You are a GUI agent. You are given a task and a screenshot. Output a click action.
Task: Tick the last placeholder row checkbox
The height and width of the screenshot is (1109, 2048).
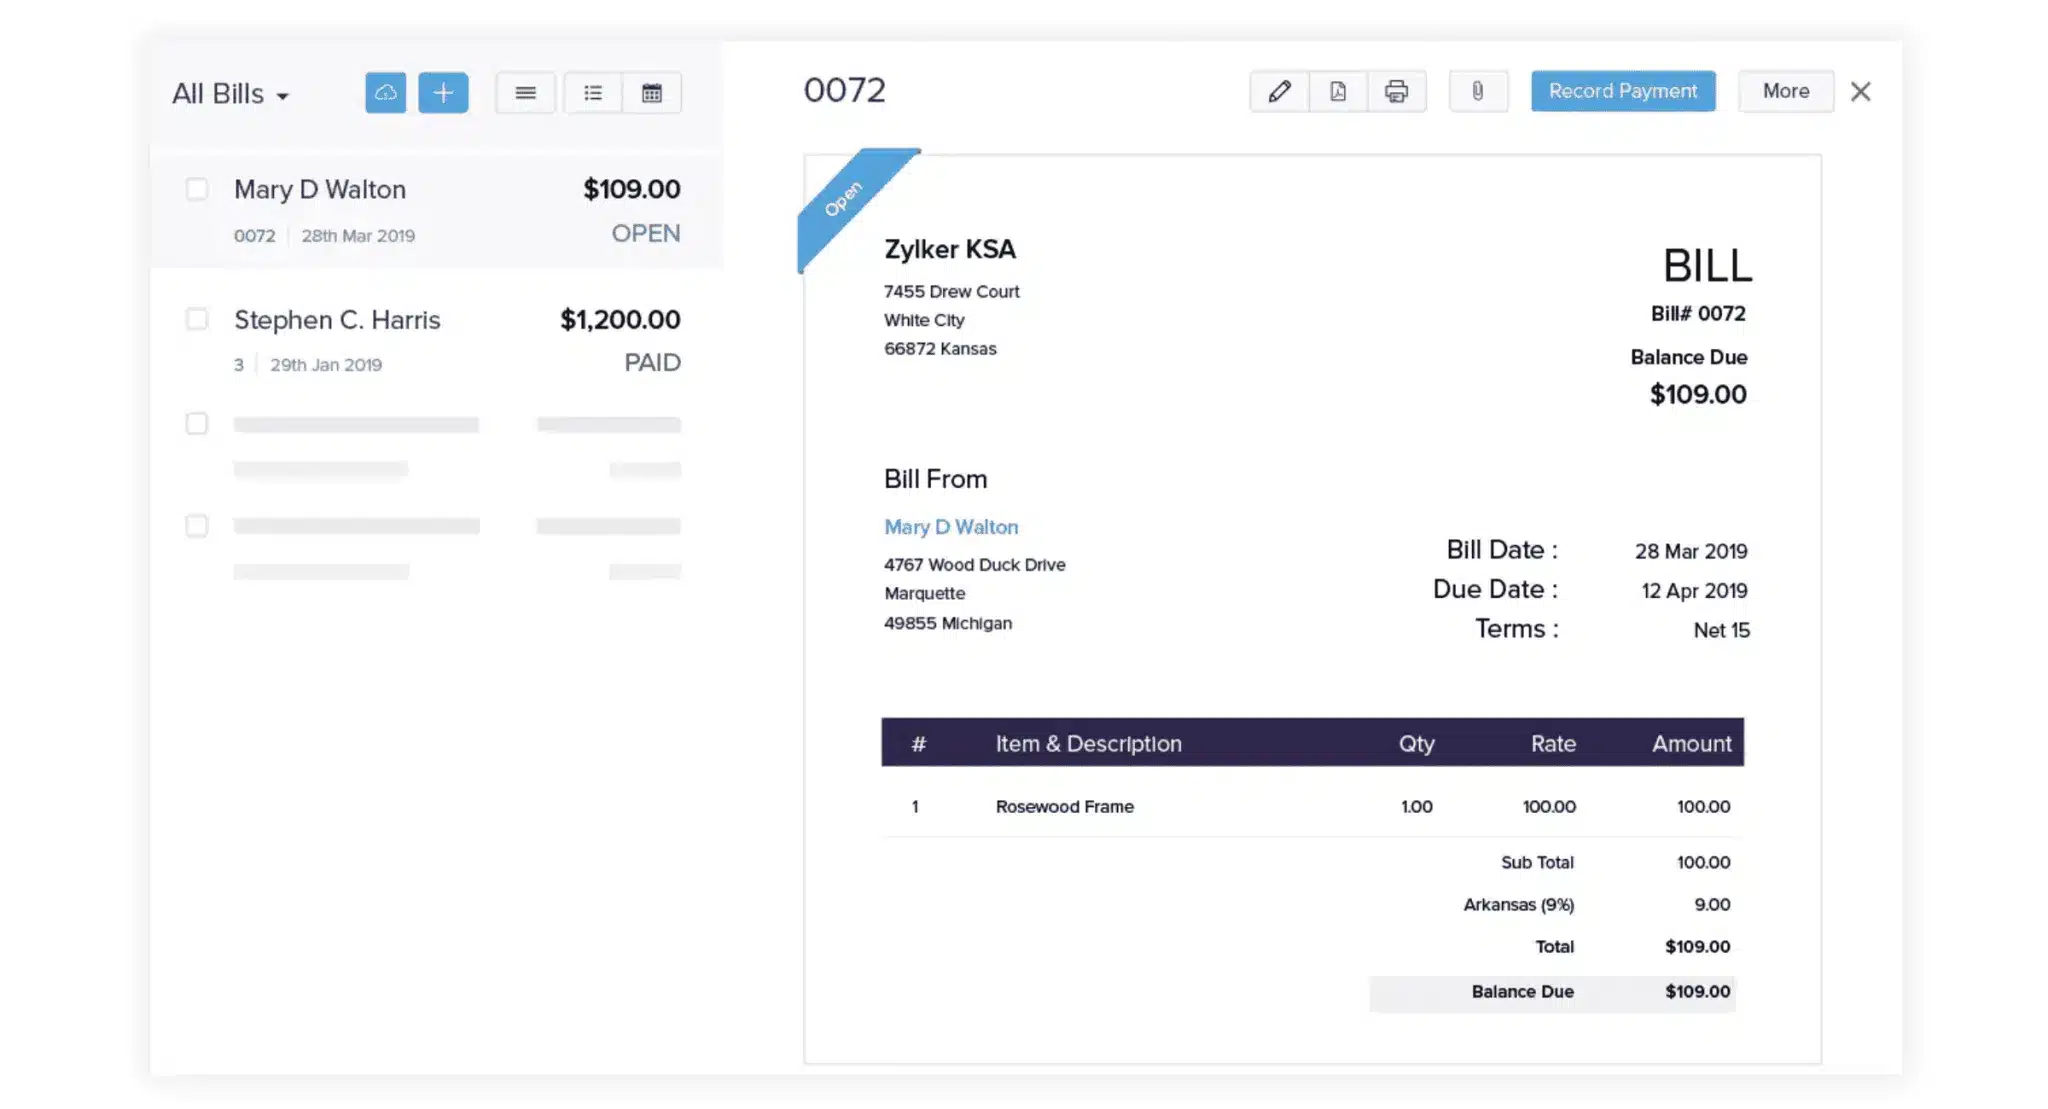click(x=197, y=526)
